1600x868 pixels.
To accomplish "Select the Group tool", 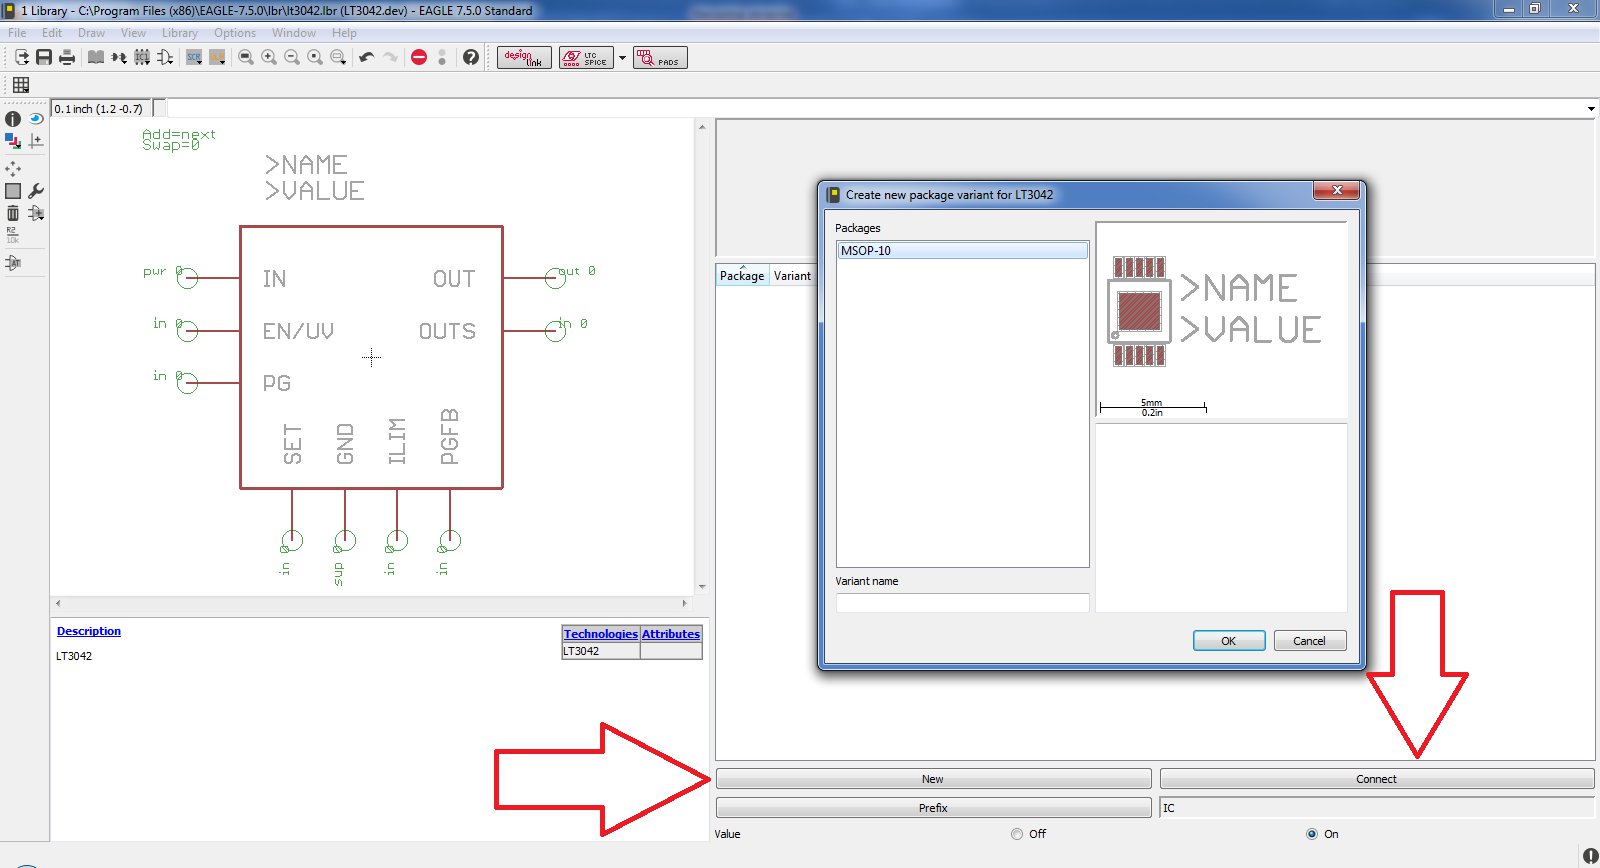I will pyautogui.click(x=13, y=190).
